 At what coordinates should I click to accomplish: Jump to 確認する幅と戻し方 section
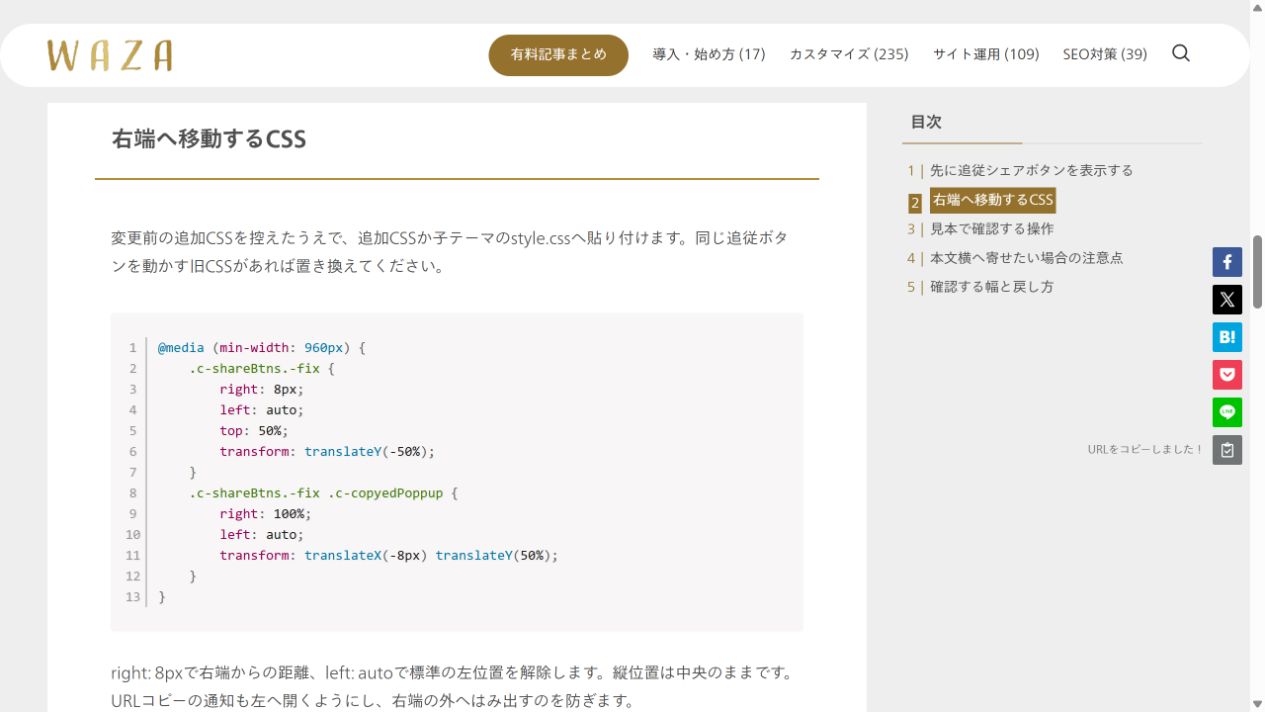pyautogui.click(x=992, y=287)
